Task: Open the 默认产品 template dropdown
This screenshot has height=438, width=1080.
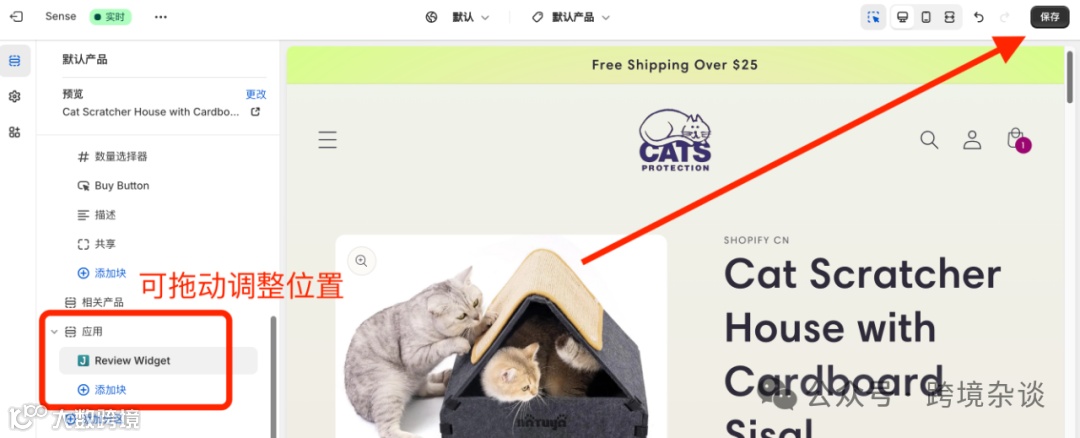Action: point(571,17)
